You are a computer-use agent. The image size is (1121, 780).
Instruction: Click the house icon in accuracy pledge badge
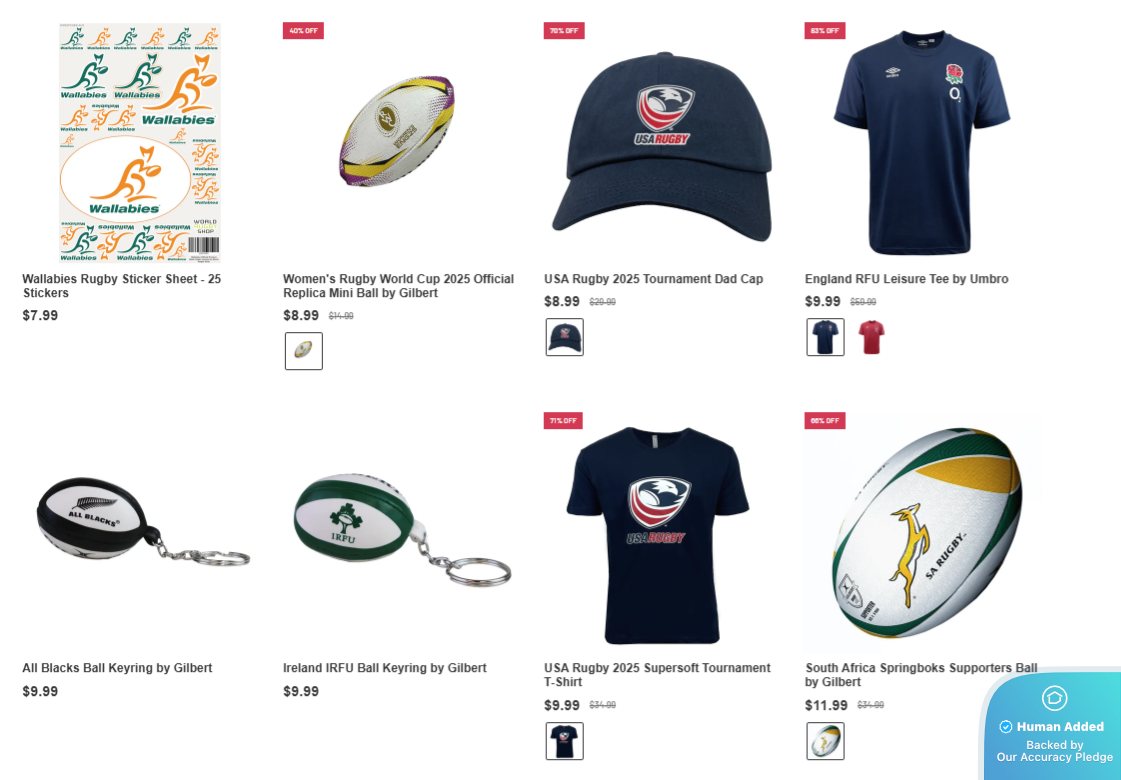point(1055,698)
